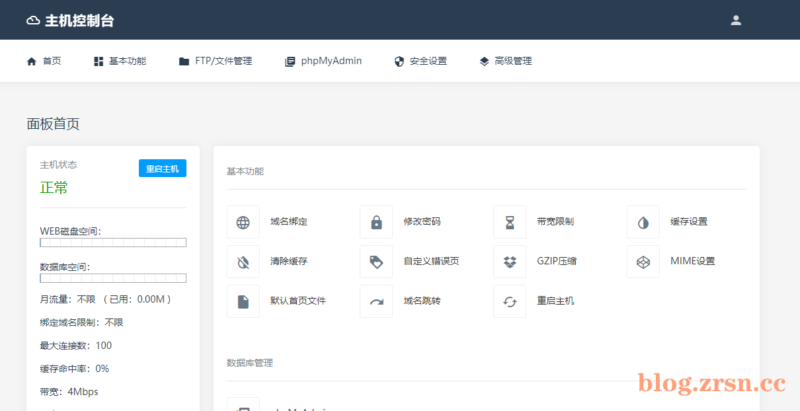Open the redirect arrow icon for 域名跳转
This screenshot has width=800, height=411.
(376, 301)
